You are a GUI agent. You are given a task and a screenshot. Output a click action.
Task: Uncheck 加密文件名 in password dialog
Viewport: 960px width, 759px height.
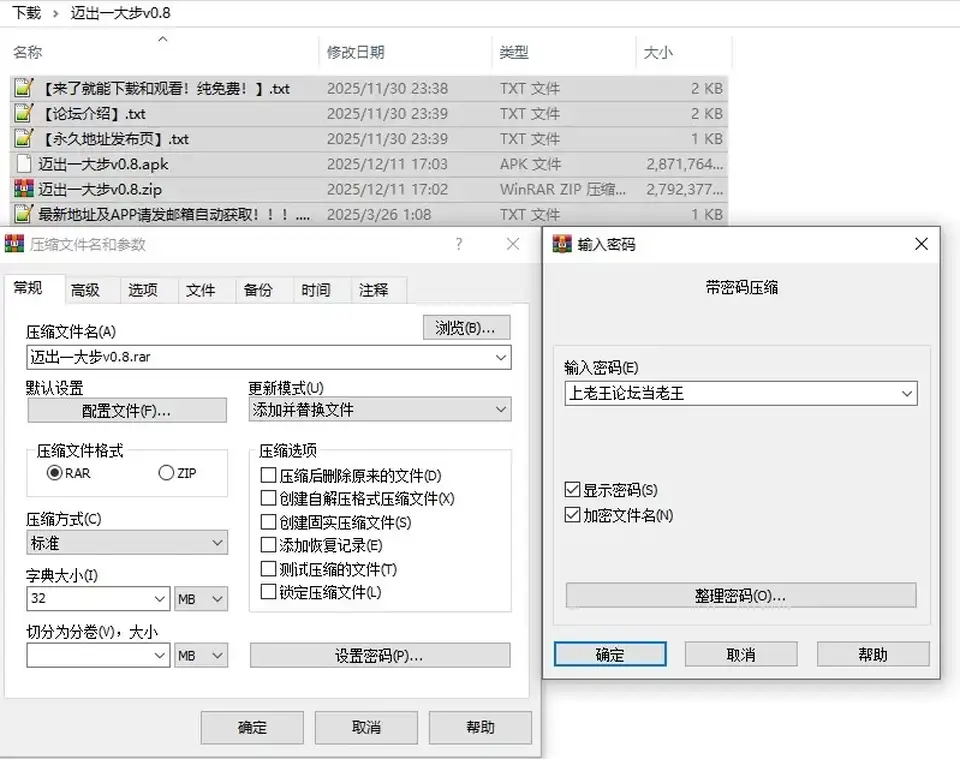pos(572,515)
